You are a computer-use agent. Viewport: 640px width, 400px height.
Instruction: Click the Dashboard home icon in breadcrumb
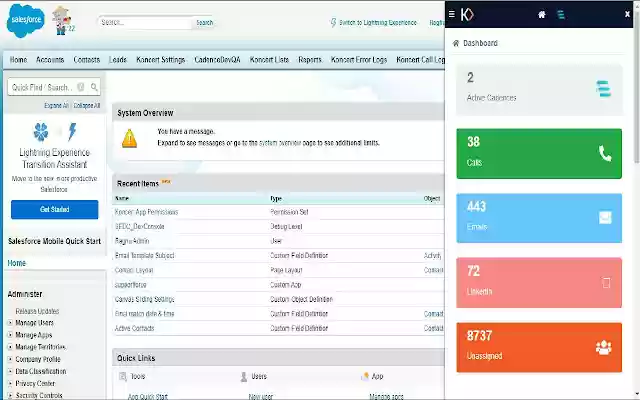456,43
